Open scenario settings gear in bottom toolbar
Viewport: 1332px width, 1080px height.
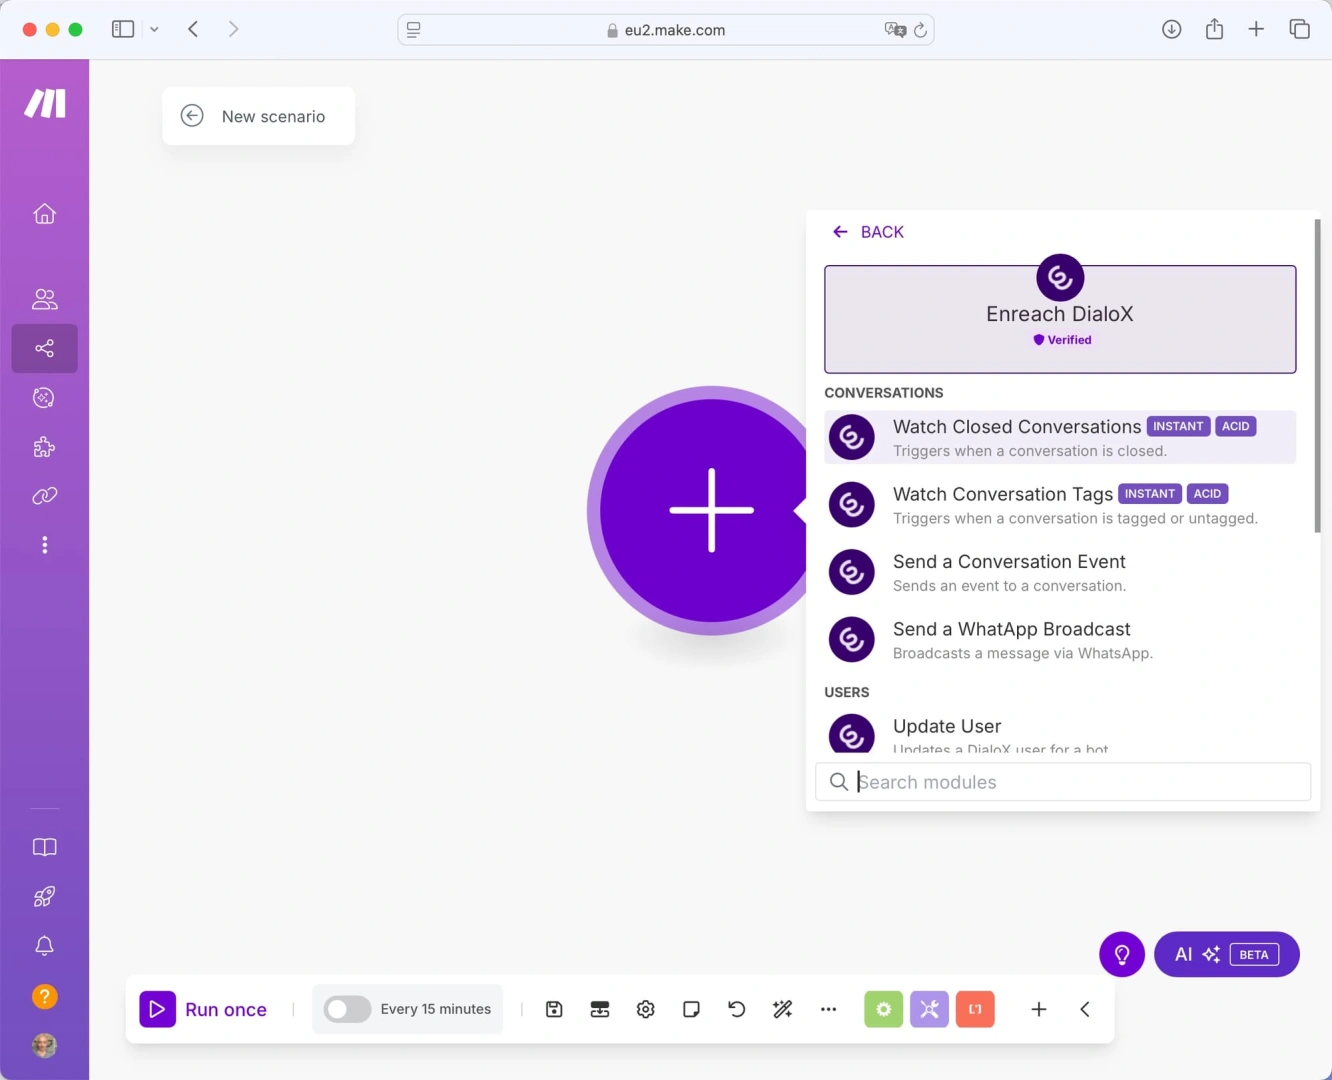pos(645,1009)
